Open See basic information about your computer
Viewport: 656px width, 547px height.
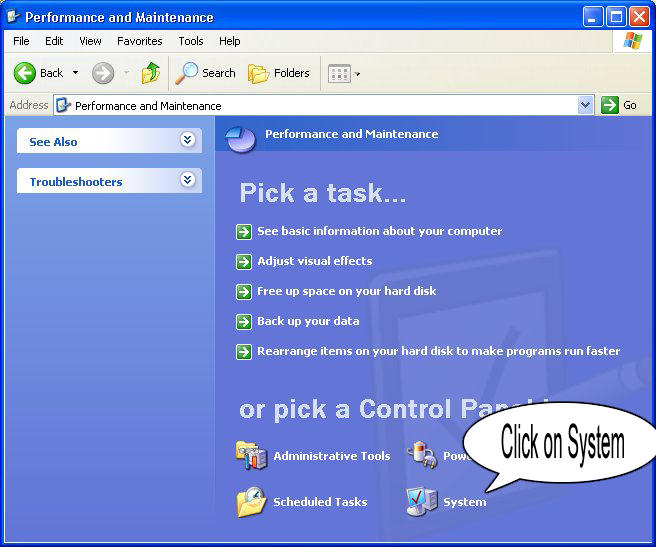379,231
